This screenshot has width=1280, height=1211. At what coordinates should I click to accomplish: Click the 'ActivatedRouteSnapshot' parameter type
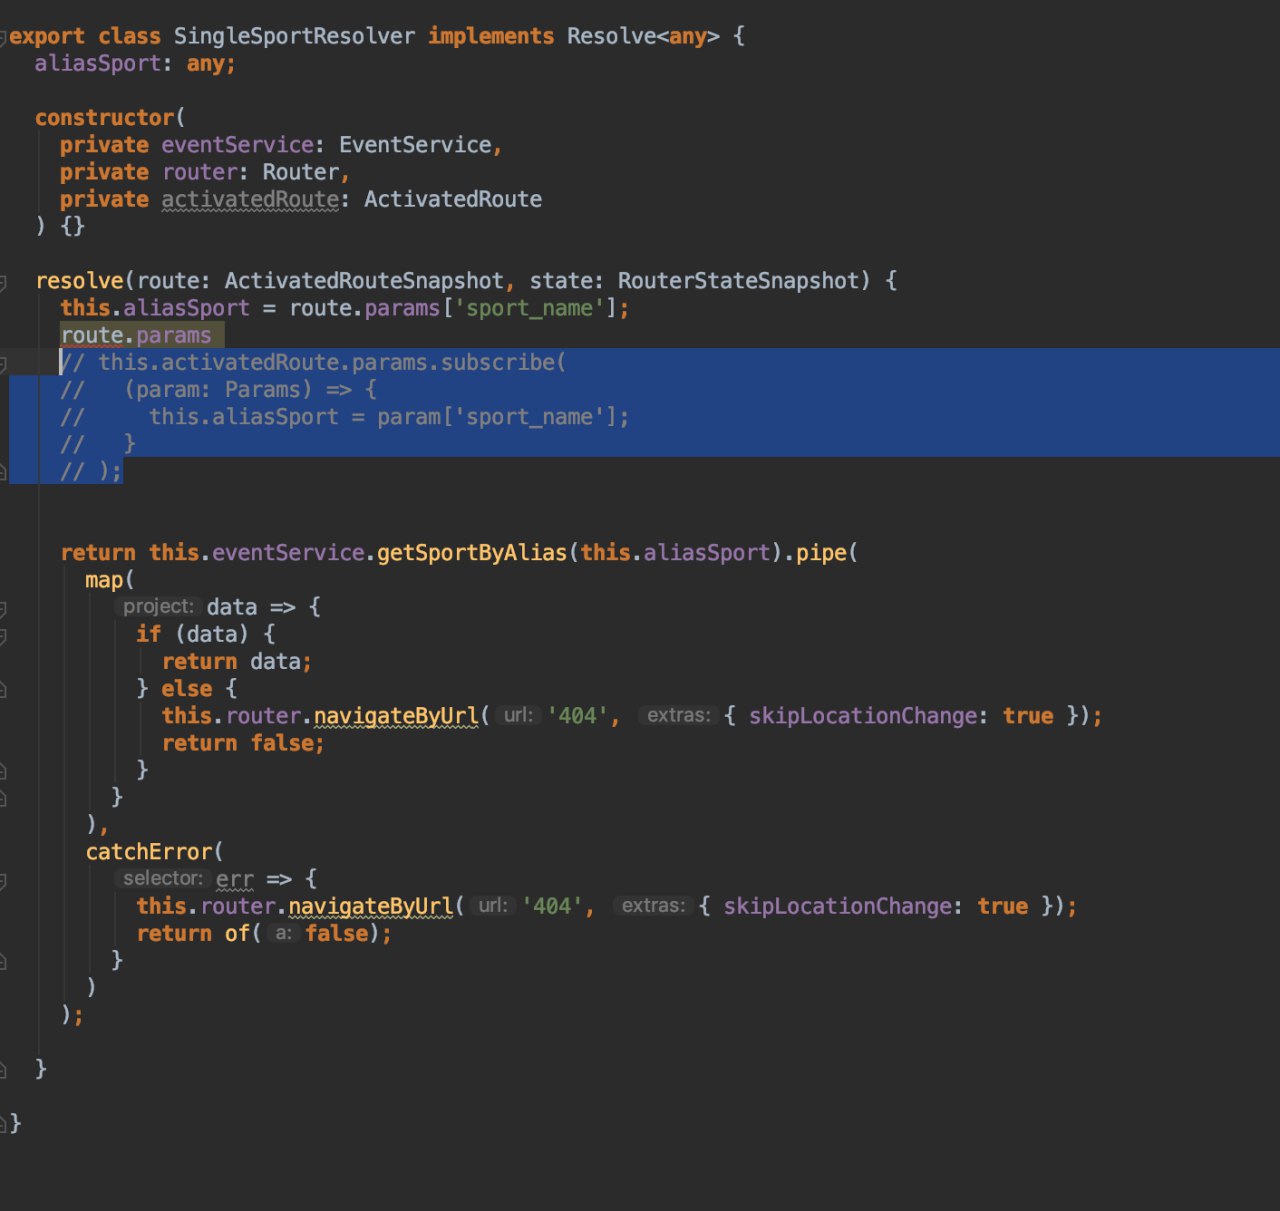[x=364, y=281]
